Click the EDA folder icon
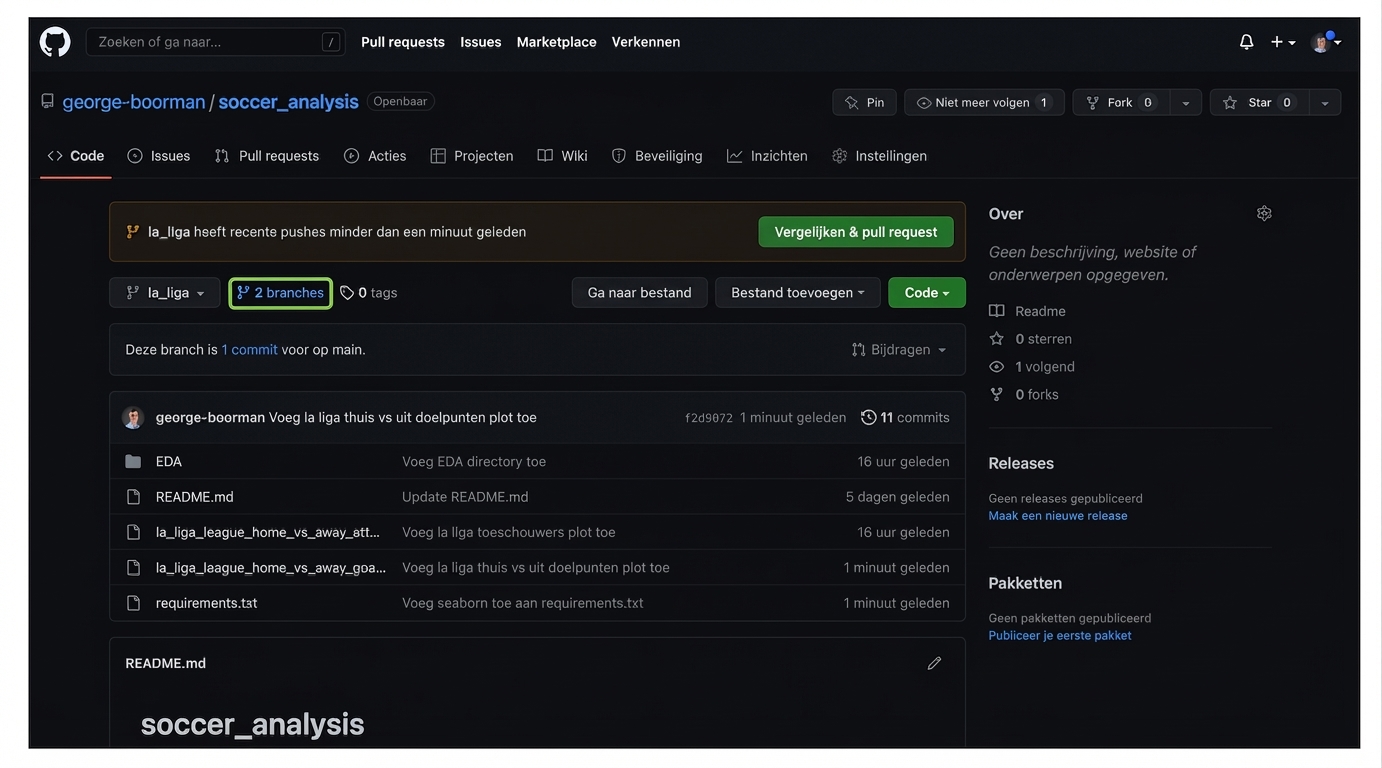 tap(133, 462)
